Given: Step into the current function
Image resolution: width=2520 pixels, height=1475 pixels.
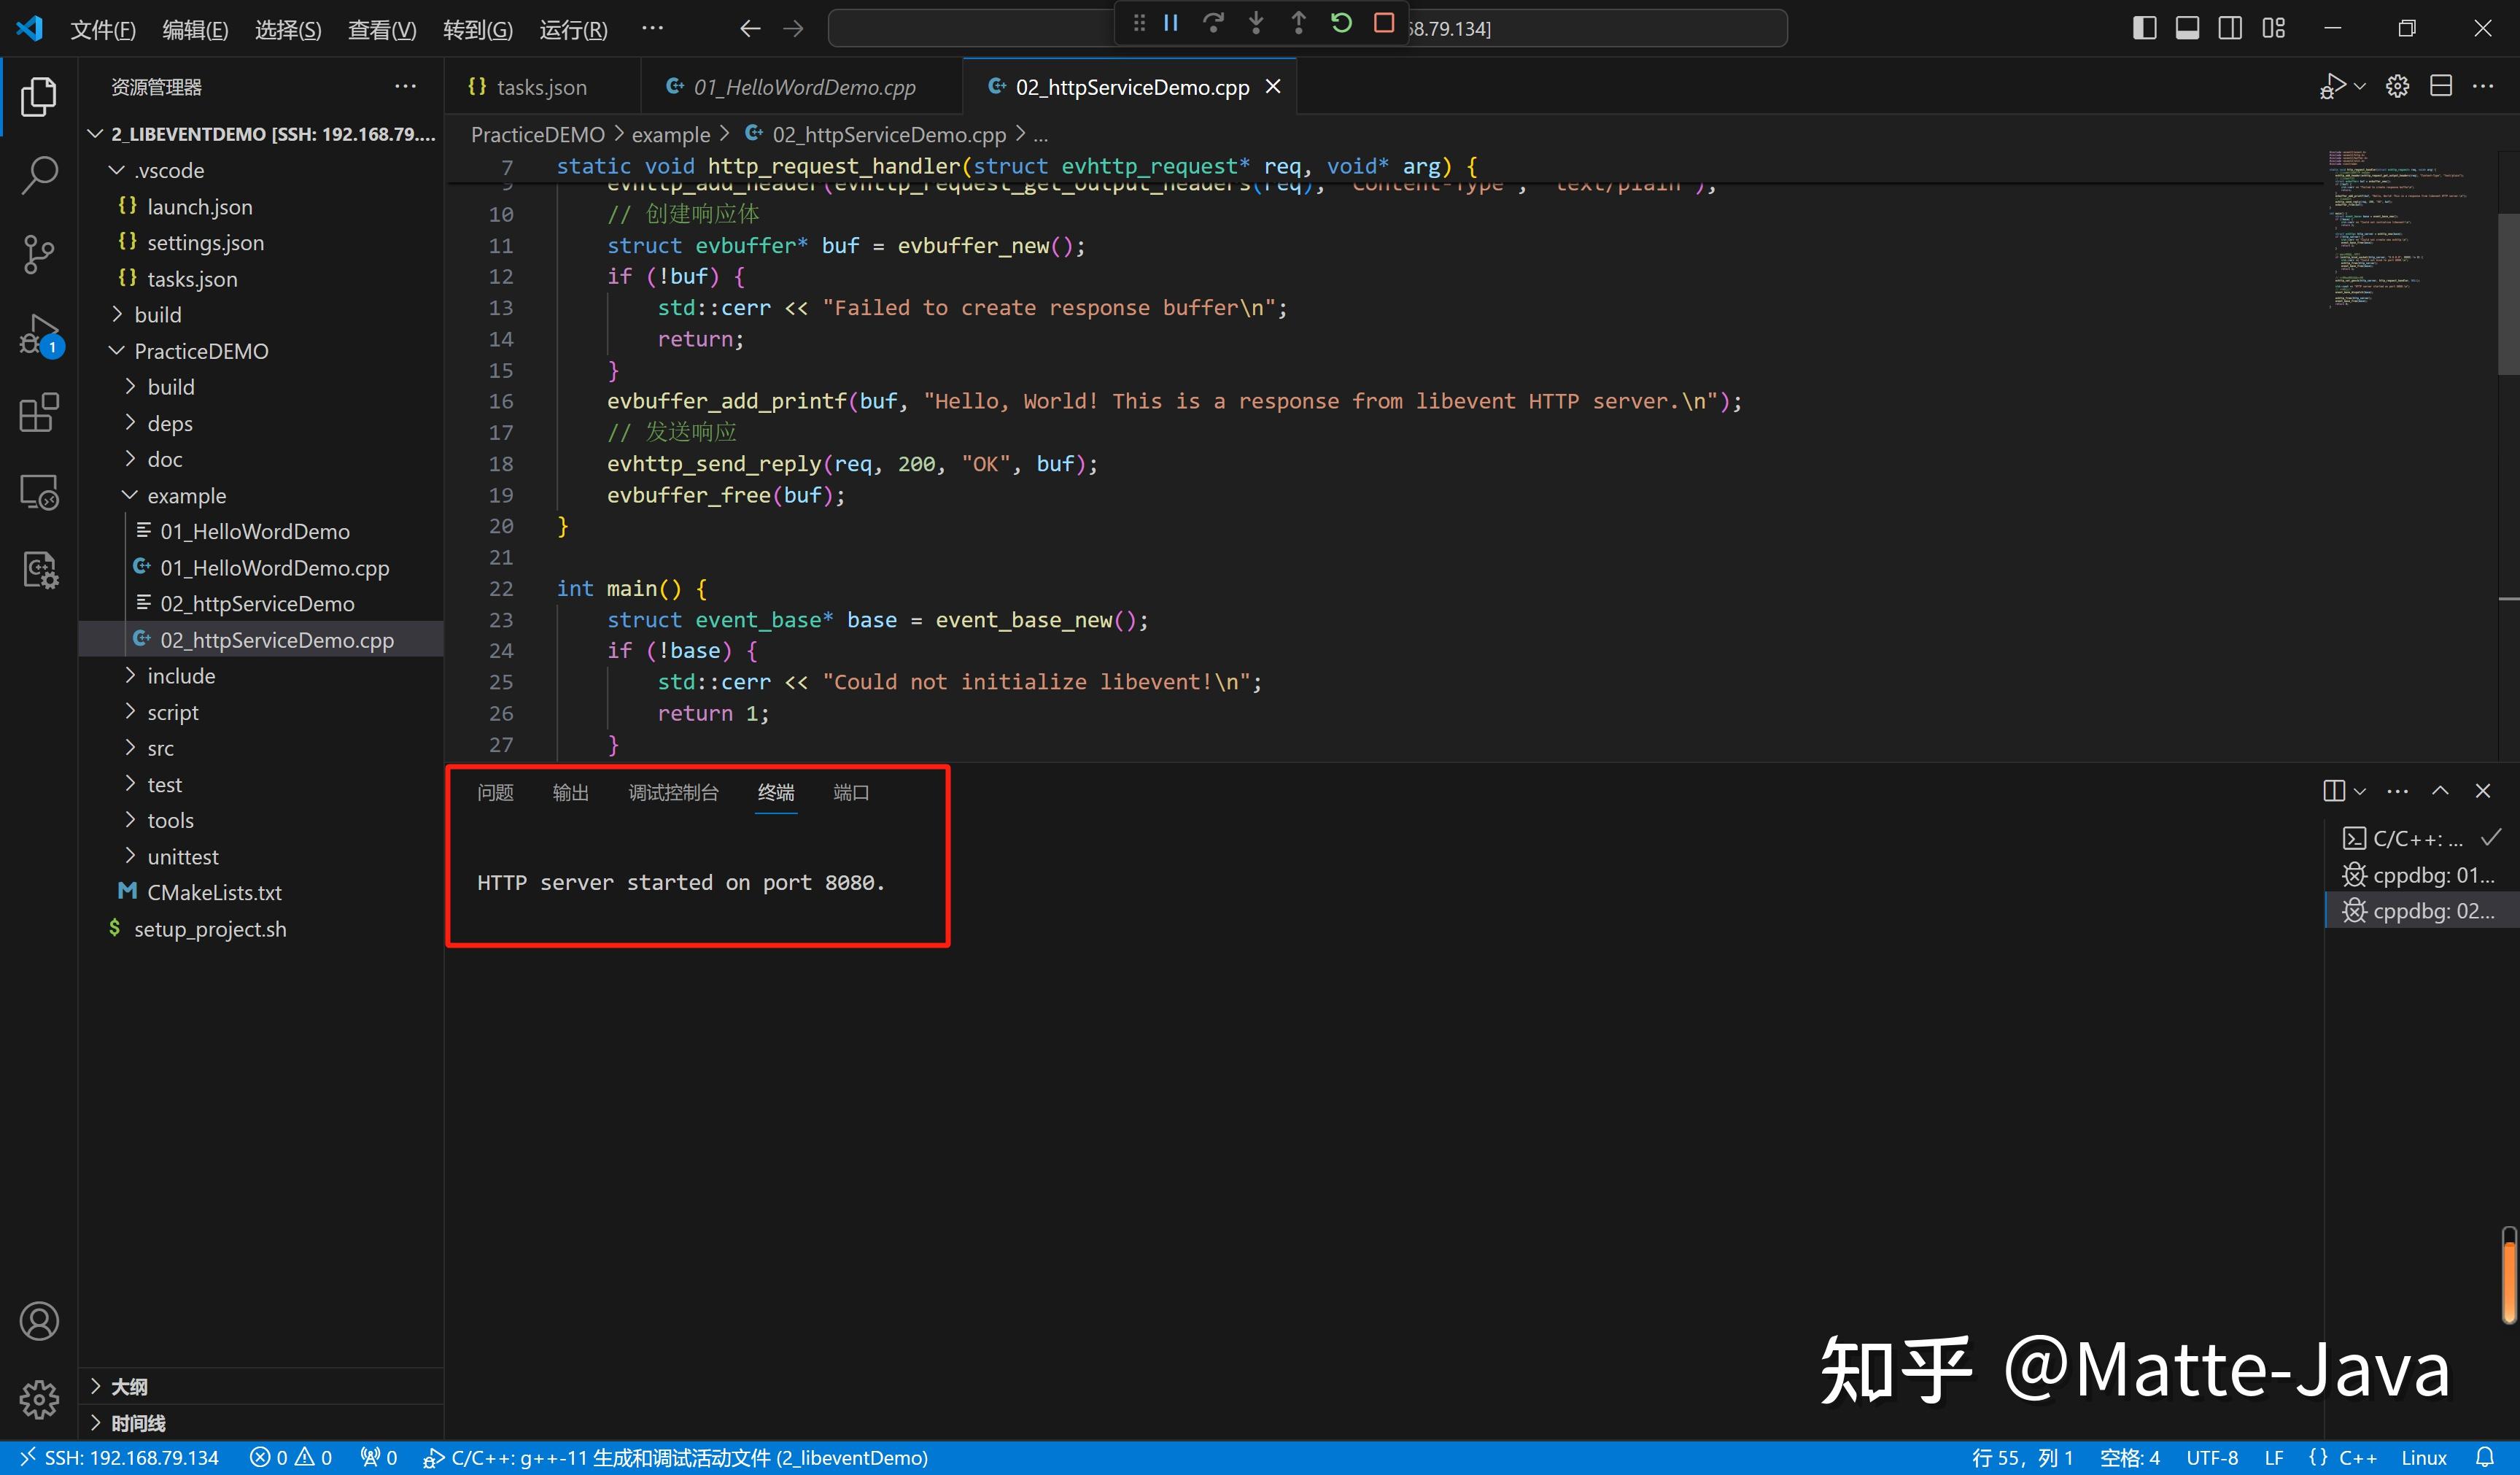Looking at the screenshot, I should click(1256, 23).
